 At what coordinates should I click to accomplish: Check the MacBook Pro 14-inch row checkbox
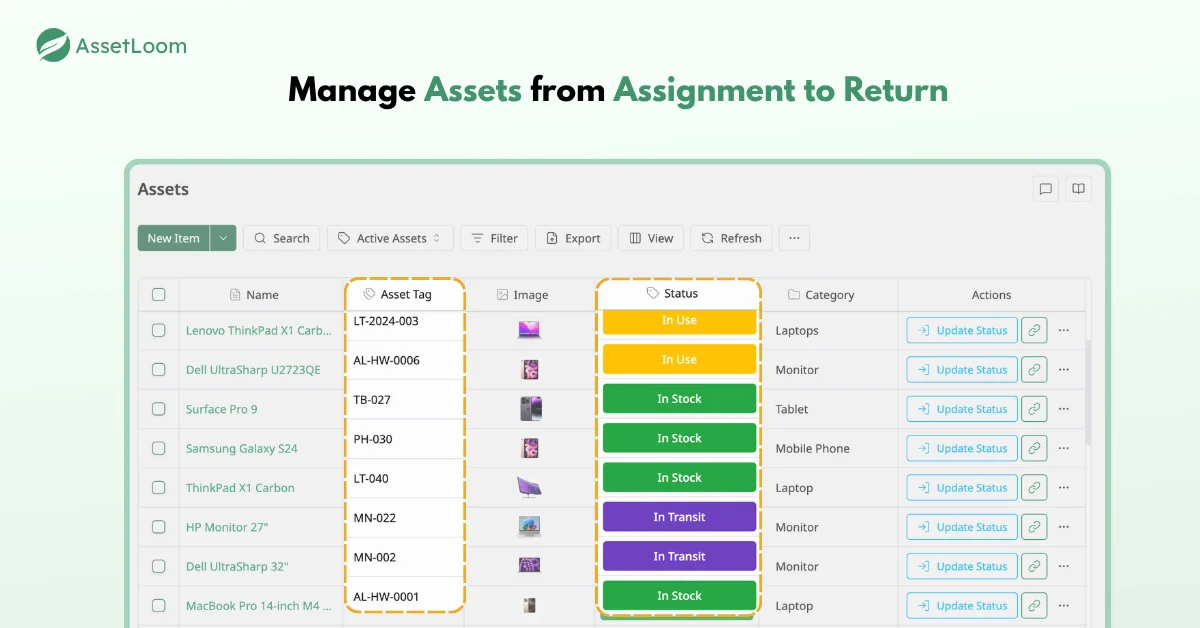pyautogui.click(x=158, y=606)
